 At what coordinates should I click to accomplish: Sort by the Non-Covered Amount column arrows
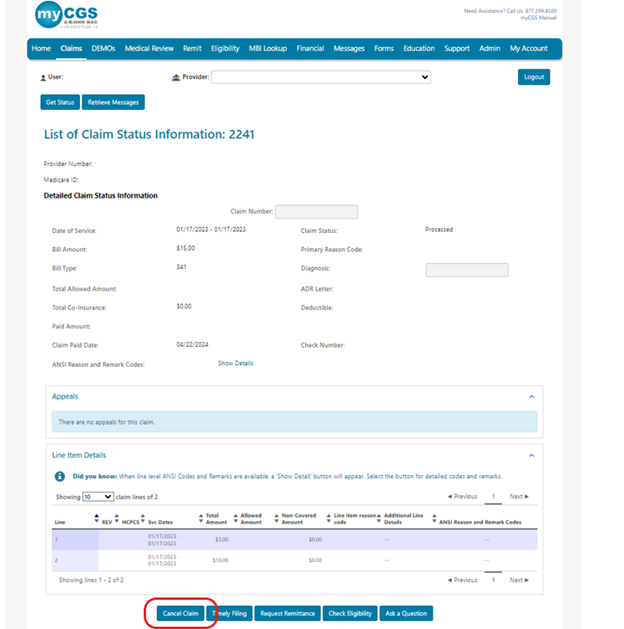click(x=278, y=518)
